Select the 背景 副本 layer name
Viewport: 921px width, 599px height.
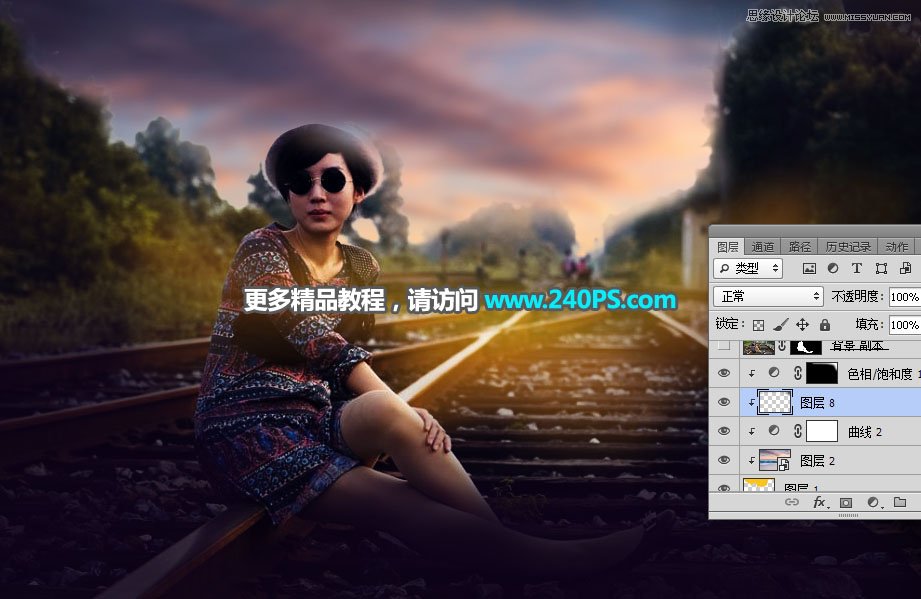pyautogui.click(x=859, y=346)
